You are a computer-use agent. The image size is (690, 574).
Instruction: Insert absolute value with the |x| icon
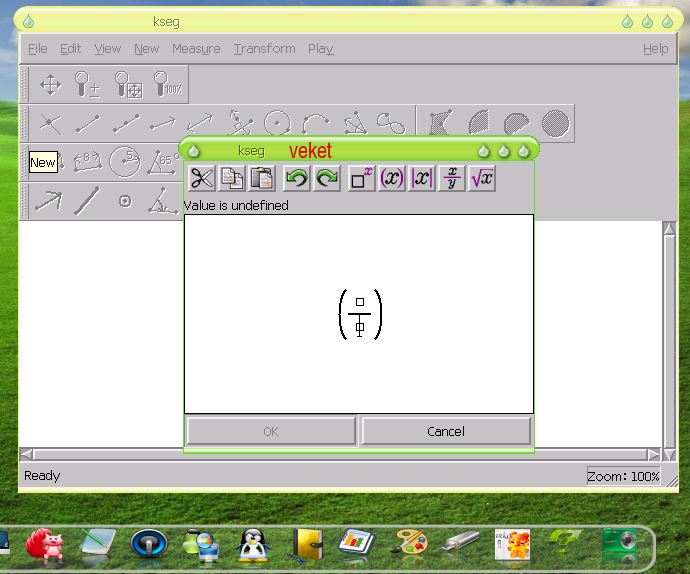click(x=422, y=179)
